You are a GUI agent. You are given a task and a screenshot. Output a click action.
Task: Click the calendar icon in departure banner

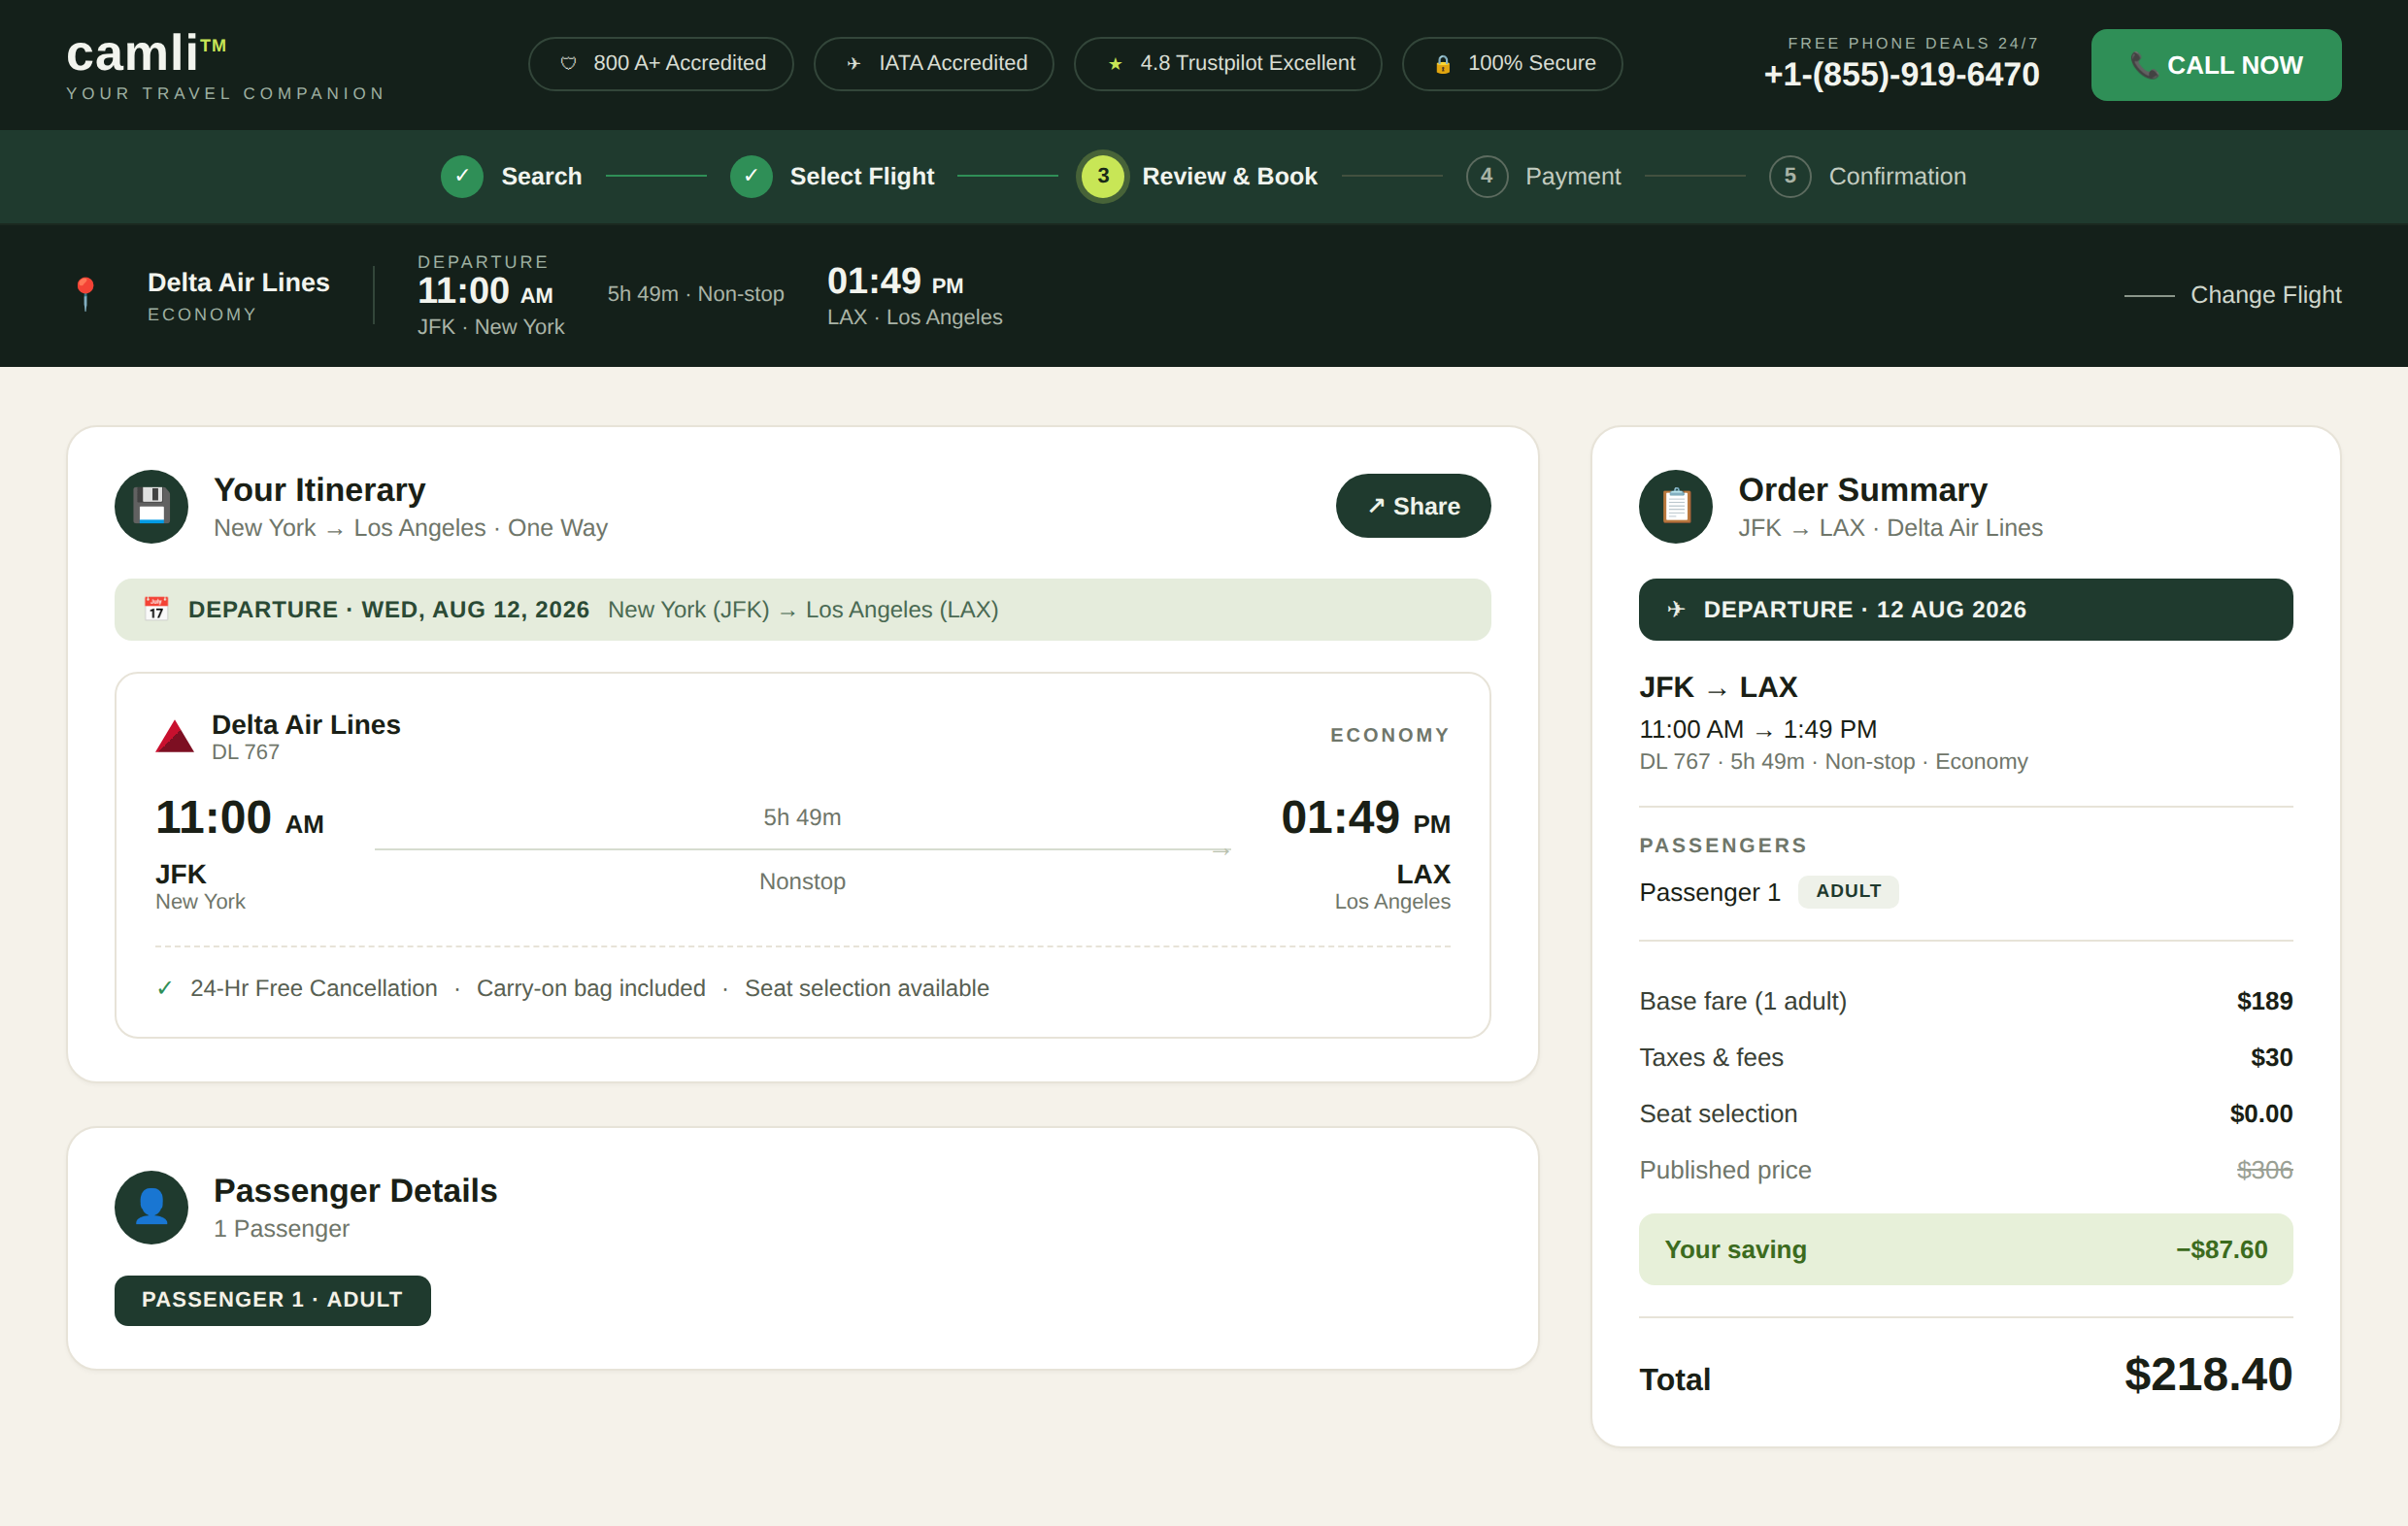[x=156, y=609]
